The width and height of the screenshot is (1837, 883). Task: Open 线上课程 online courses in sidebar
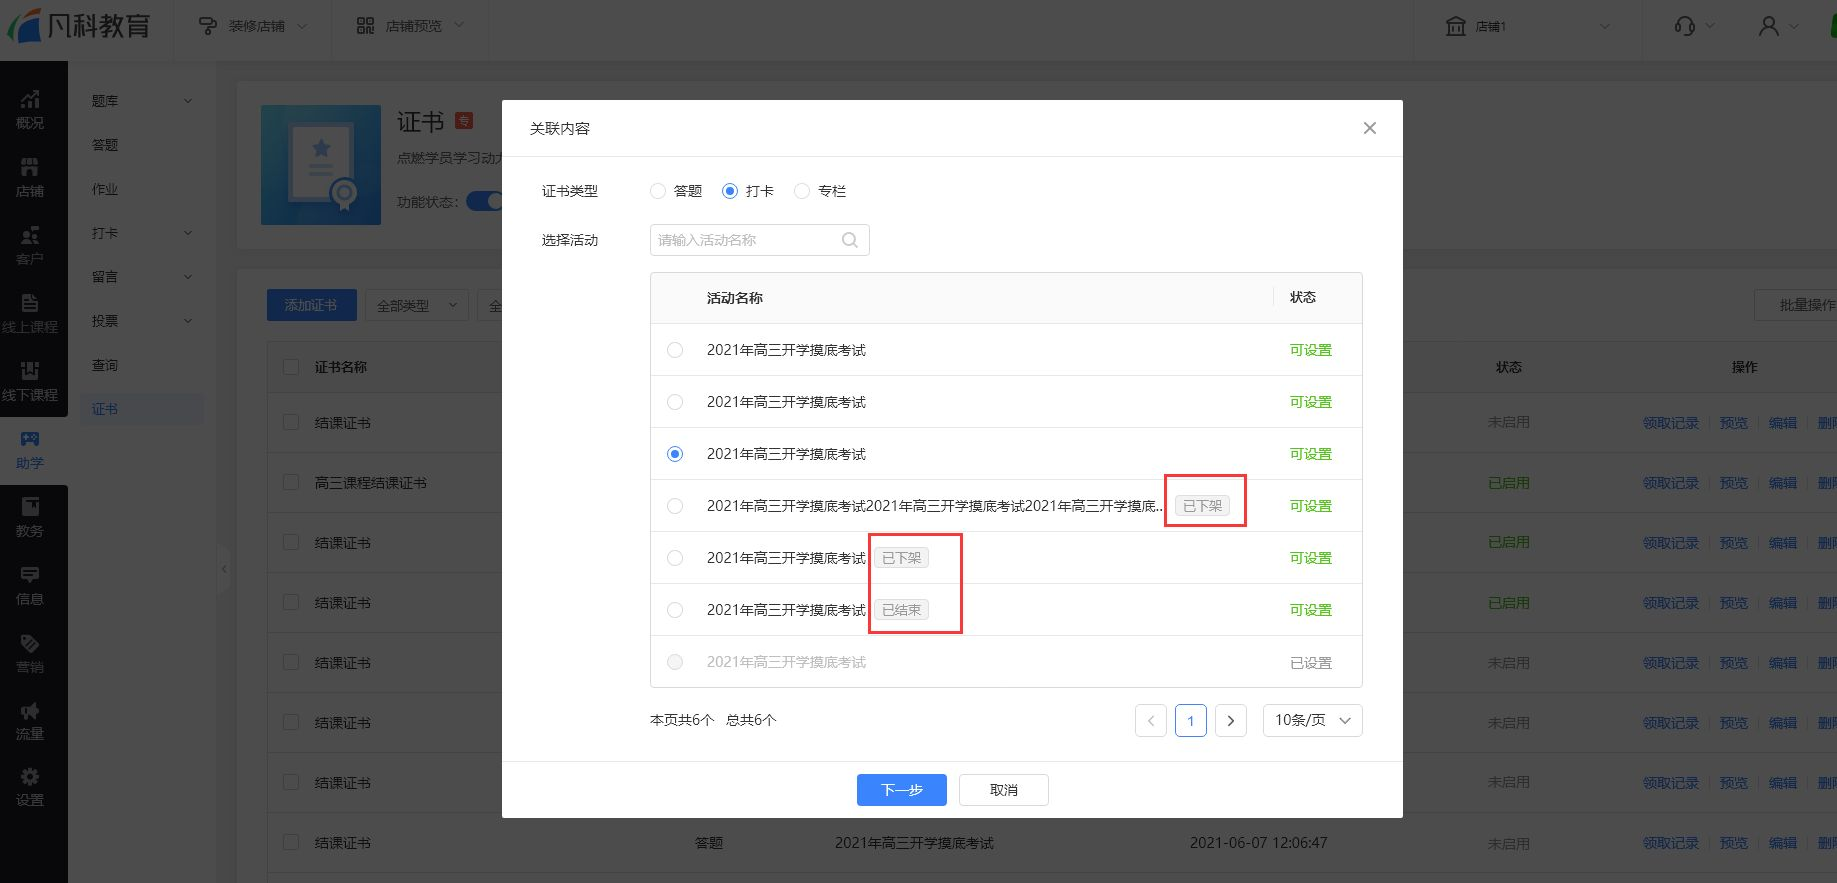coord(30,314)
